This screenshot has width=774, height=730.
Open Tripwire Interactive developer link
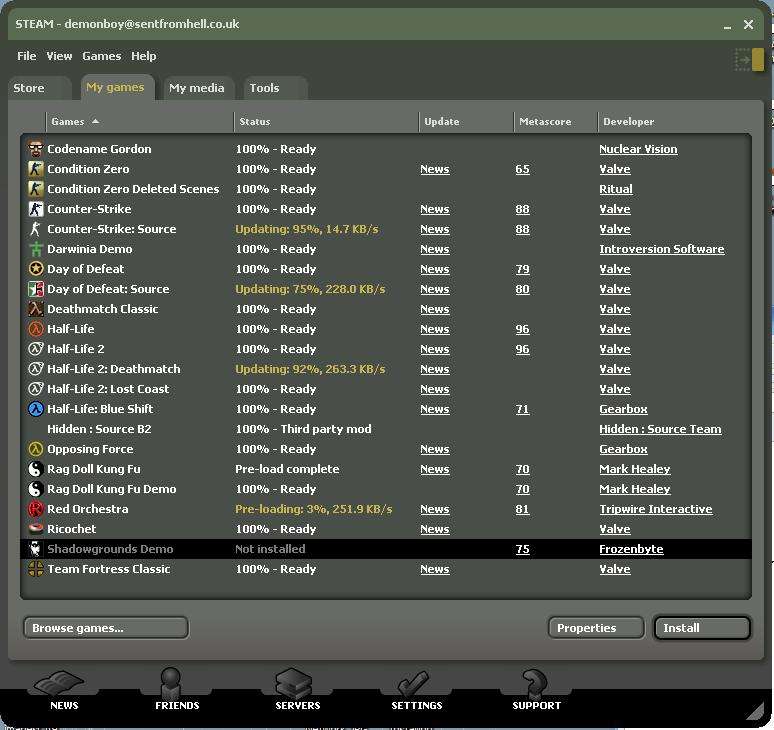pos(655,509)
